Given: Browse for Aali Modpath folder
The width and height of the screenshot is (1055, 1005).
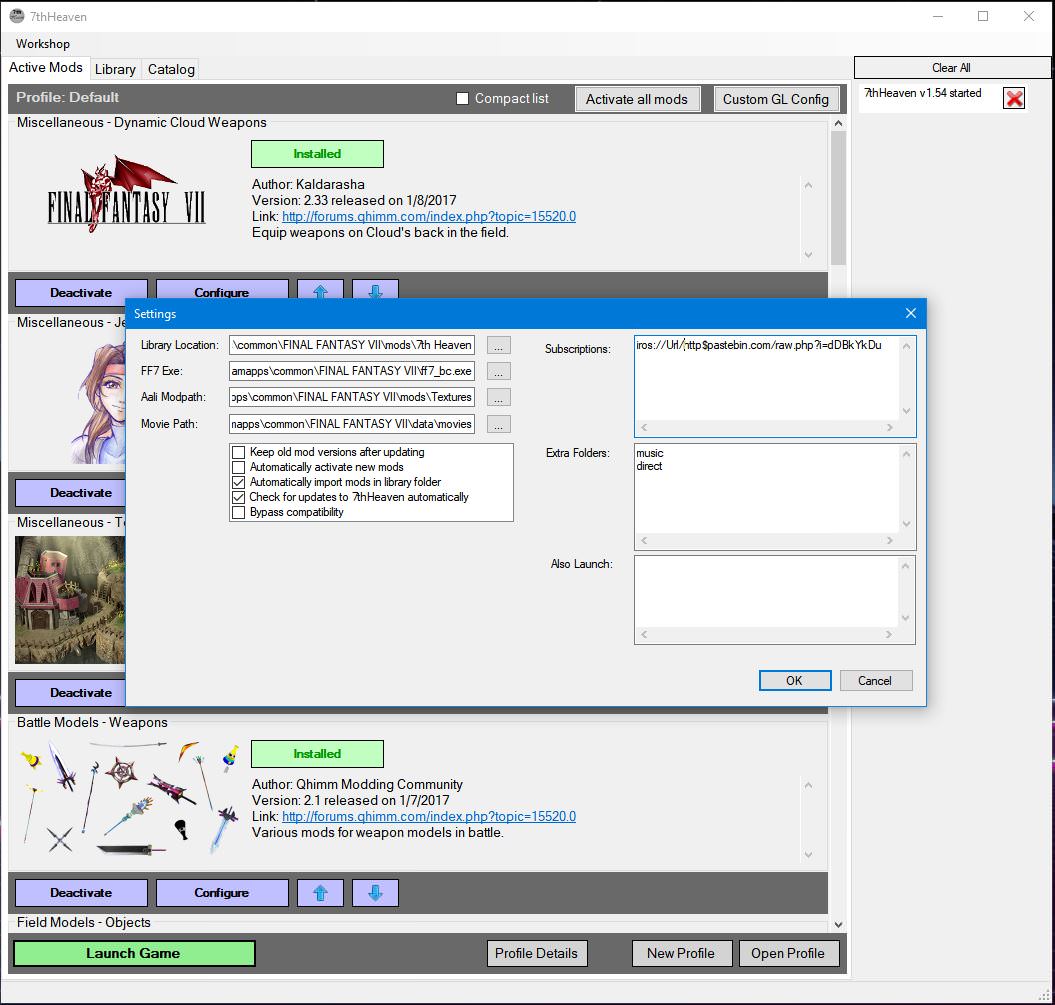Looking at the screenshot, I should [499, 398].
